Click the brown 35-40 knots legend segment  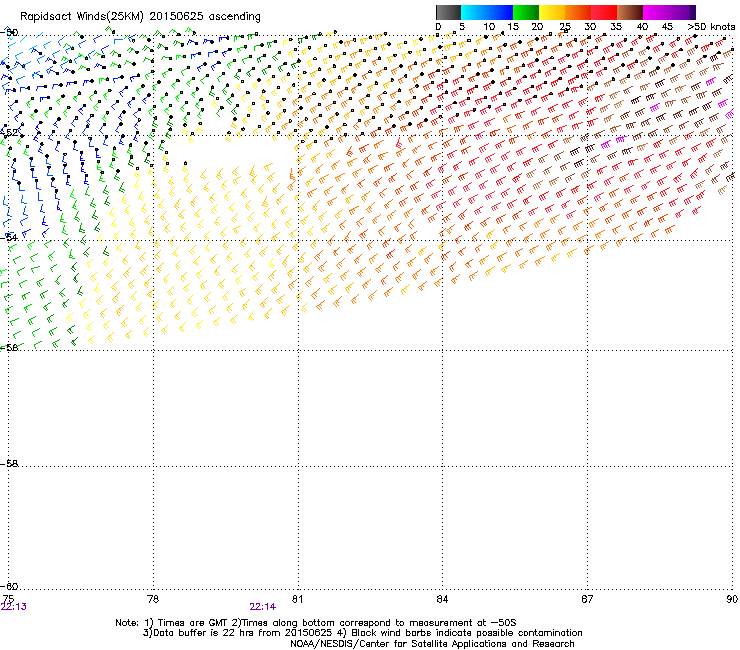click(630, 12)
